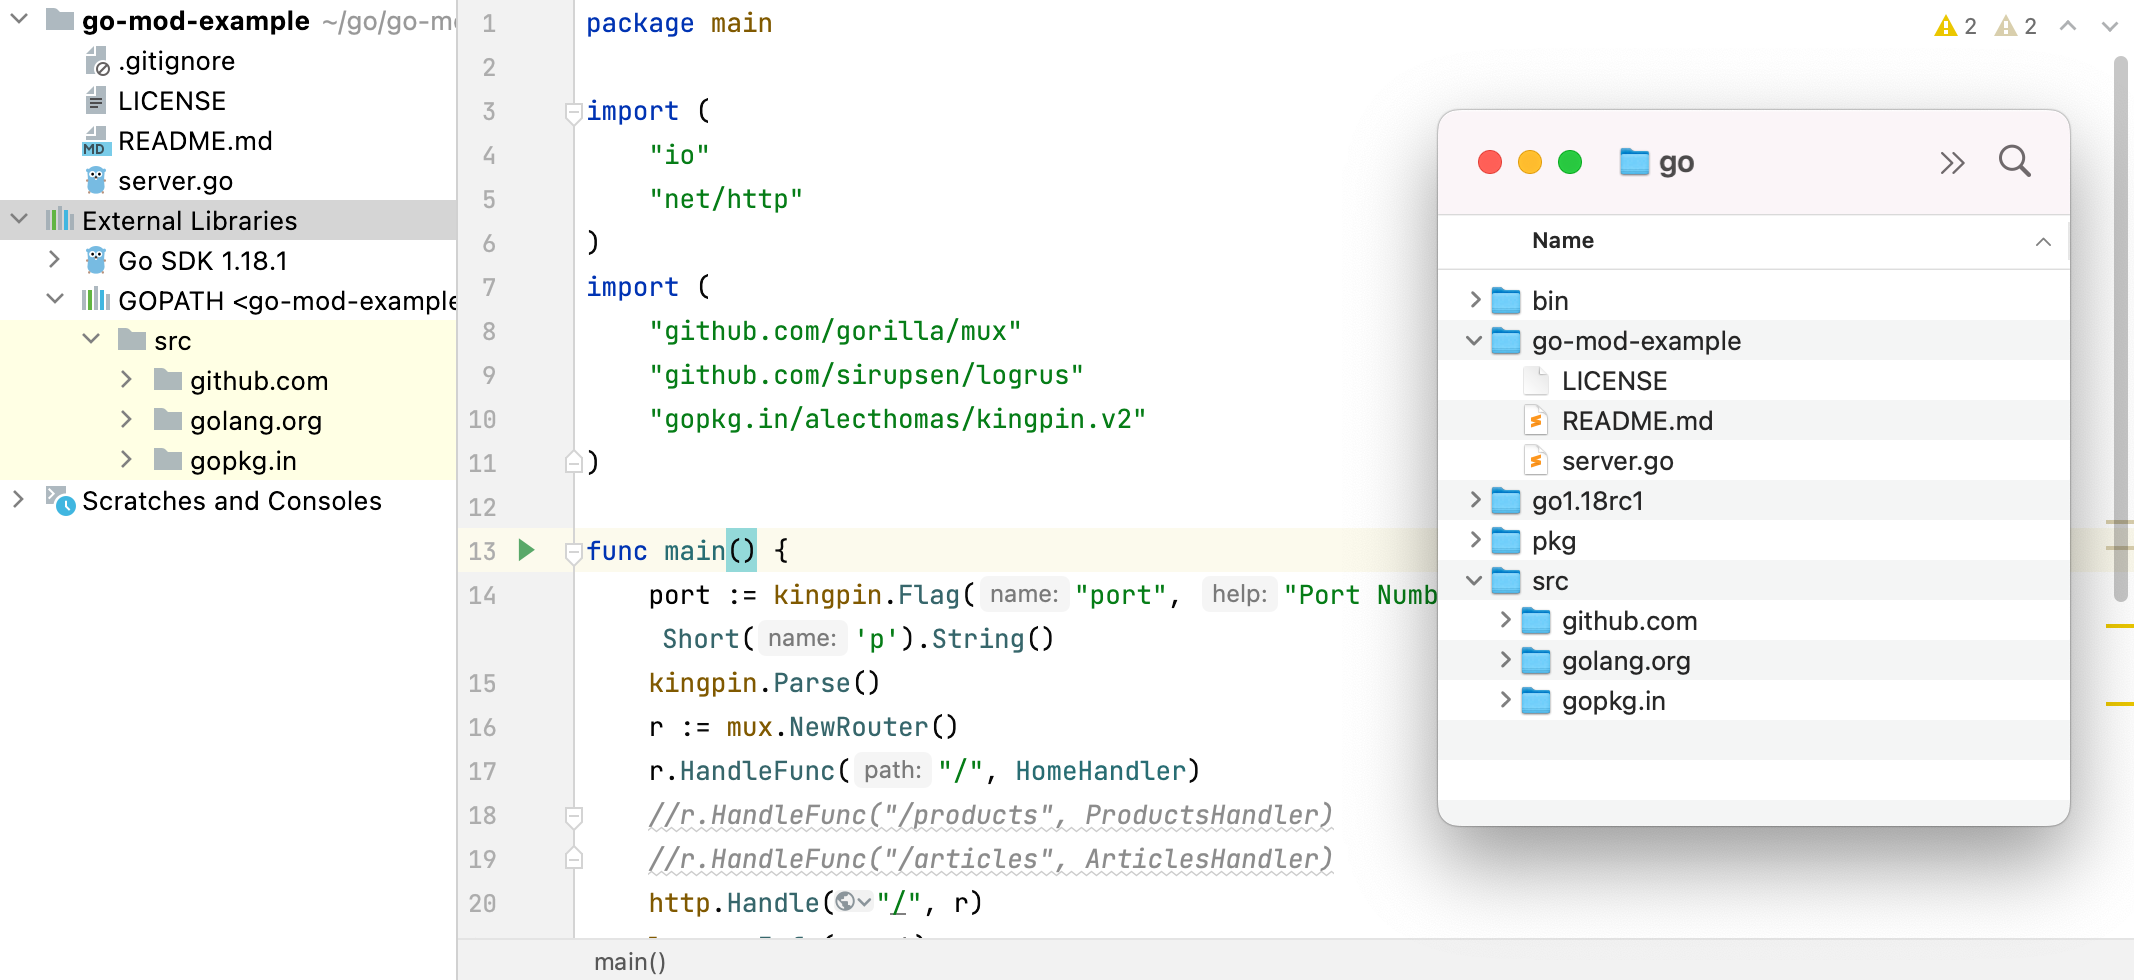2134x980 pixels.
Task: Collapse the src folder in the Finder window
Action: [1473, 580]
